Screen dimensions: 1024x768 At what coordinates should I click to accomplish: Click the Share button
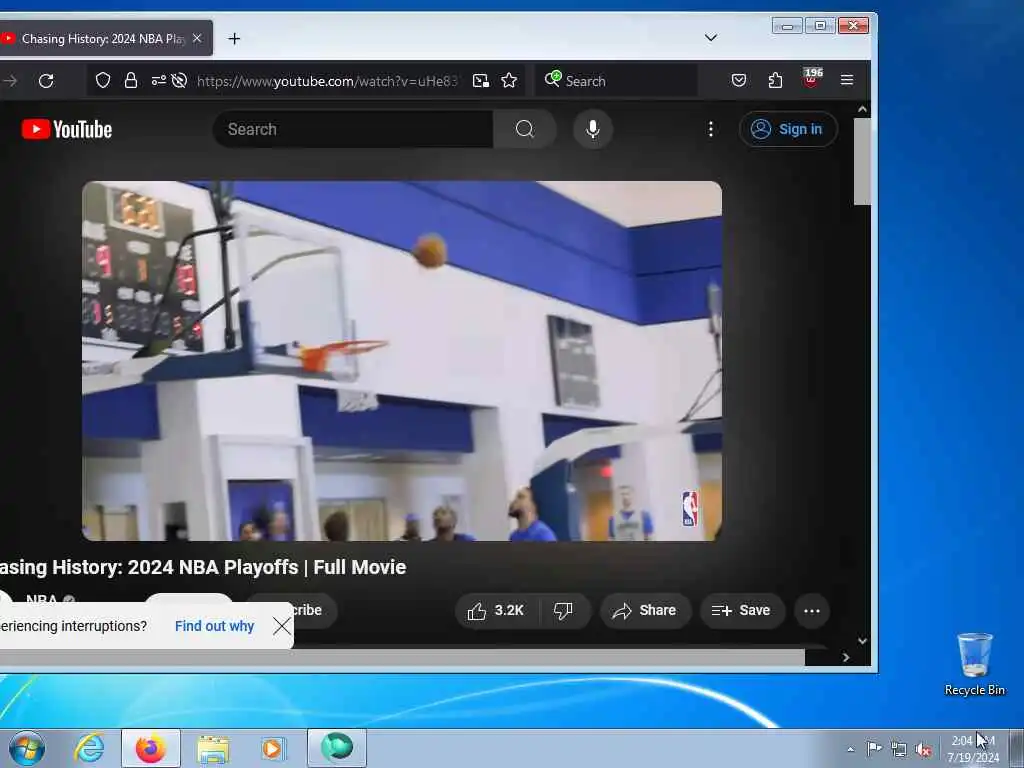(645, 611)
